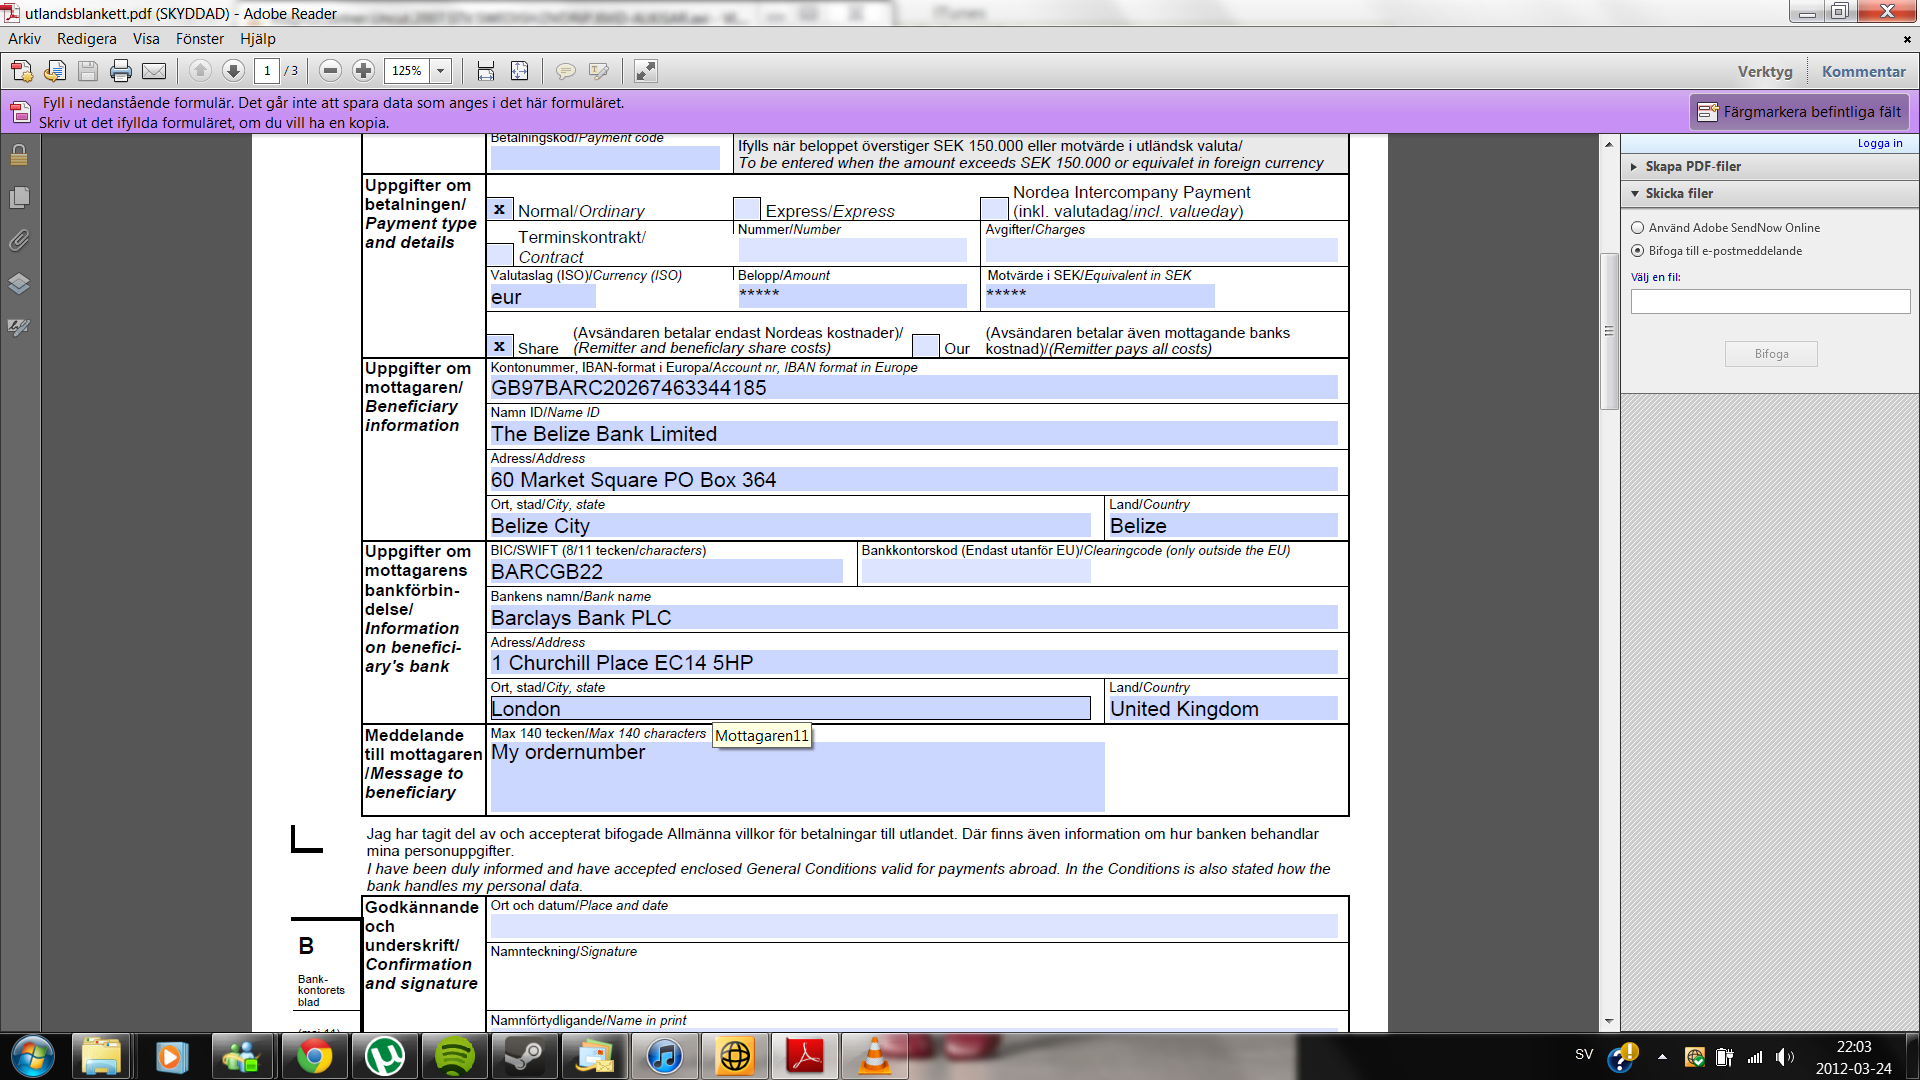Switch to read mode with expand arrows icon
Image resolution: width=1920 pixels, height=1080 pixels.
point(646,71)
